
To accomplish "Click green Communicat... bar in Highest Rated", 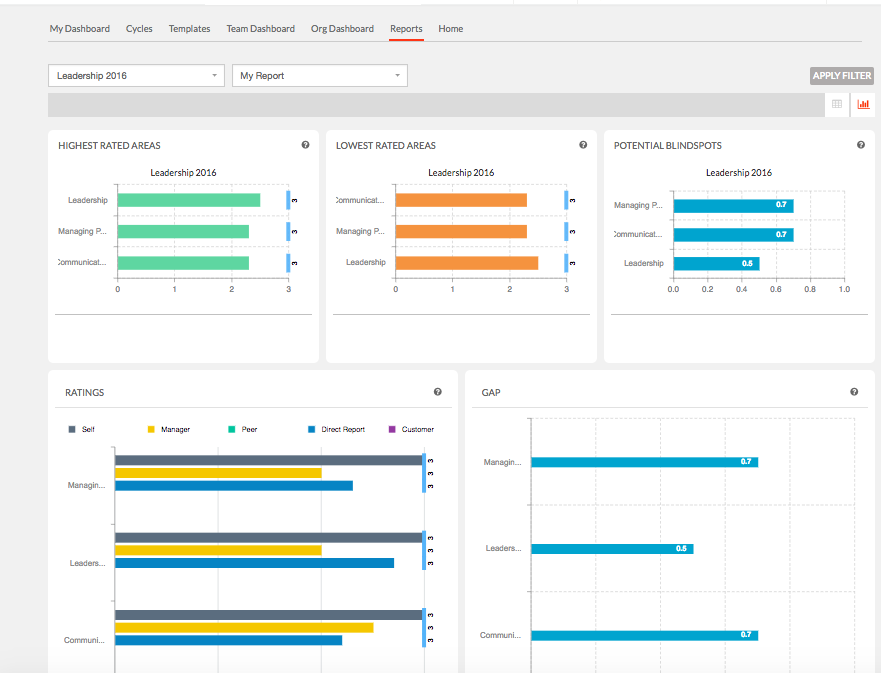I will point(183,263).
